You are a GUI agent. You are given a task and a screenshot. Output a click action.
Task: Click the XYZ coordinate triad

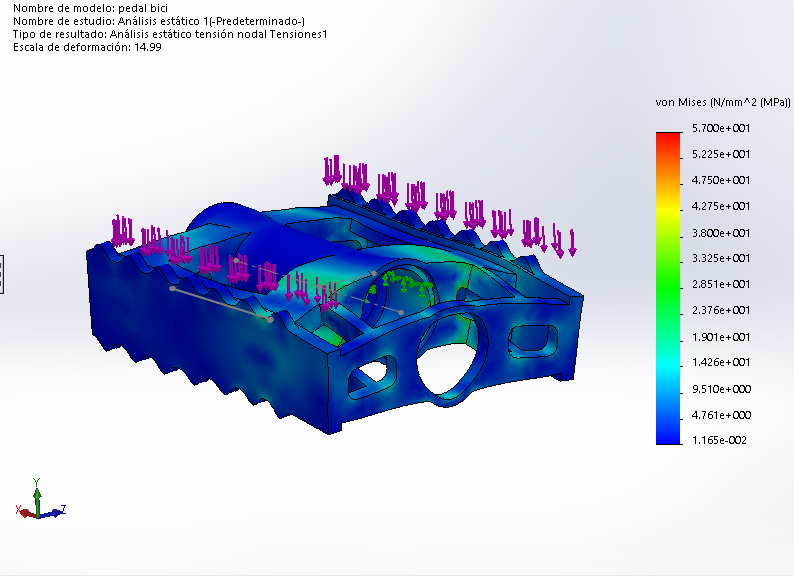(41, 498)
